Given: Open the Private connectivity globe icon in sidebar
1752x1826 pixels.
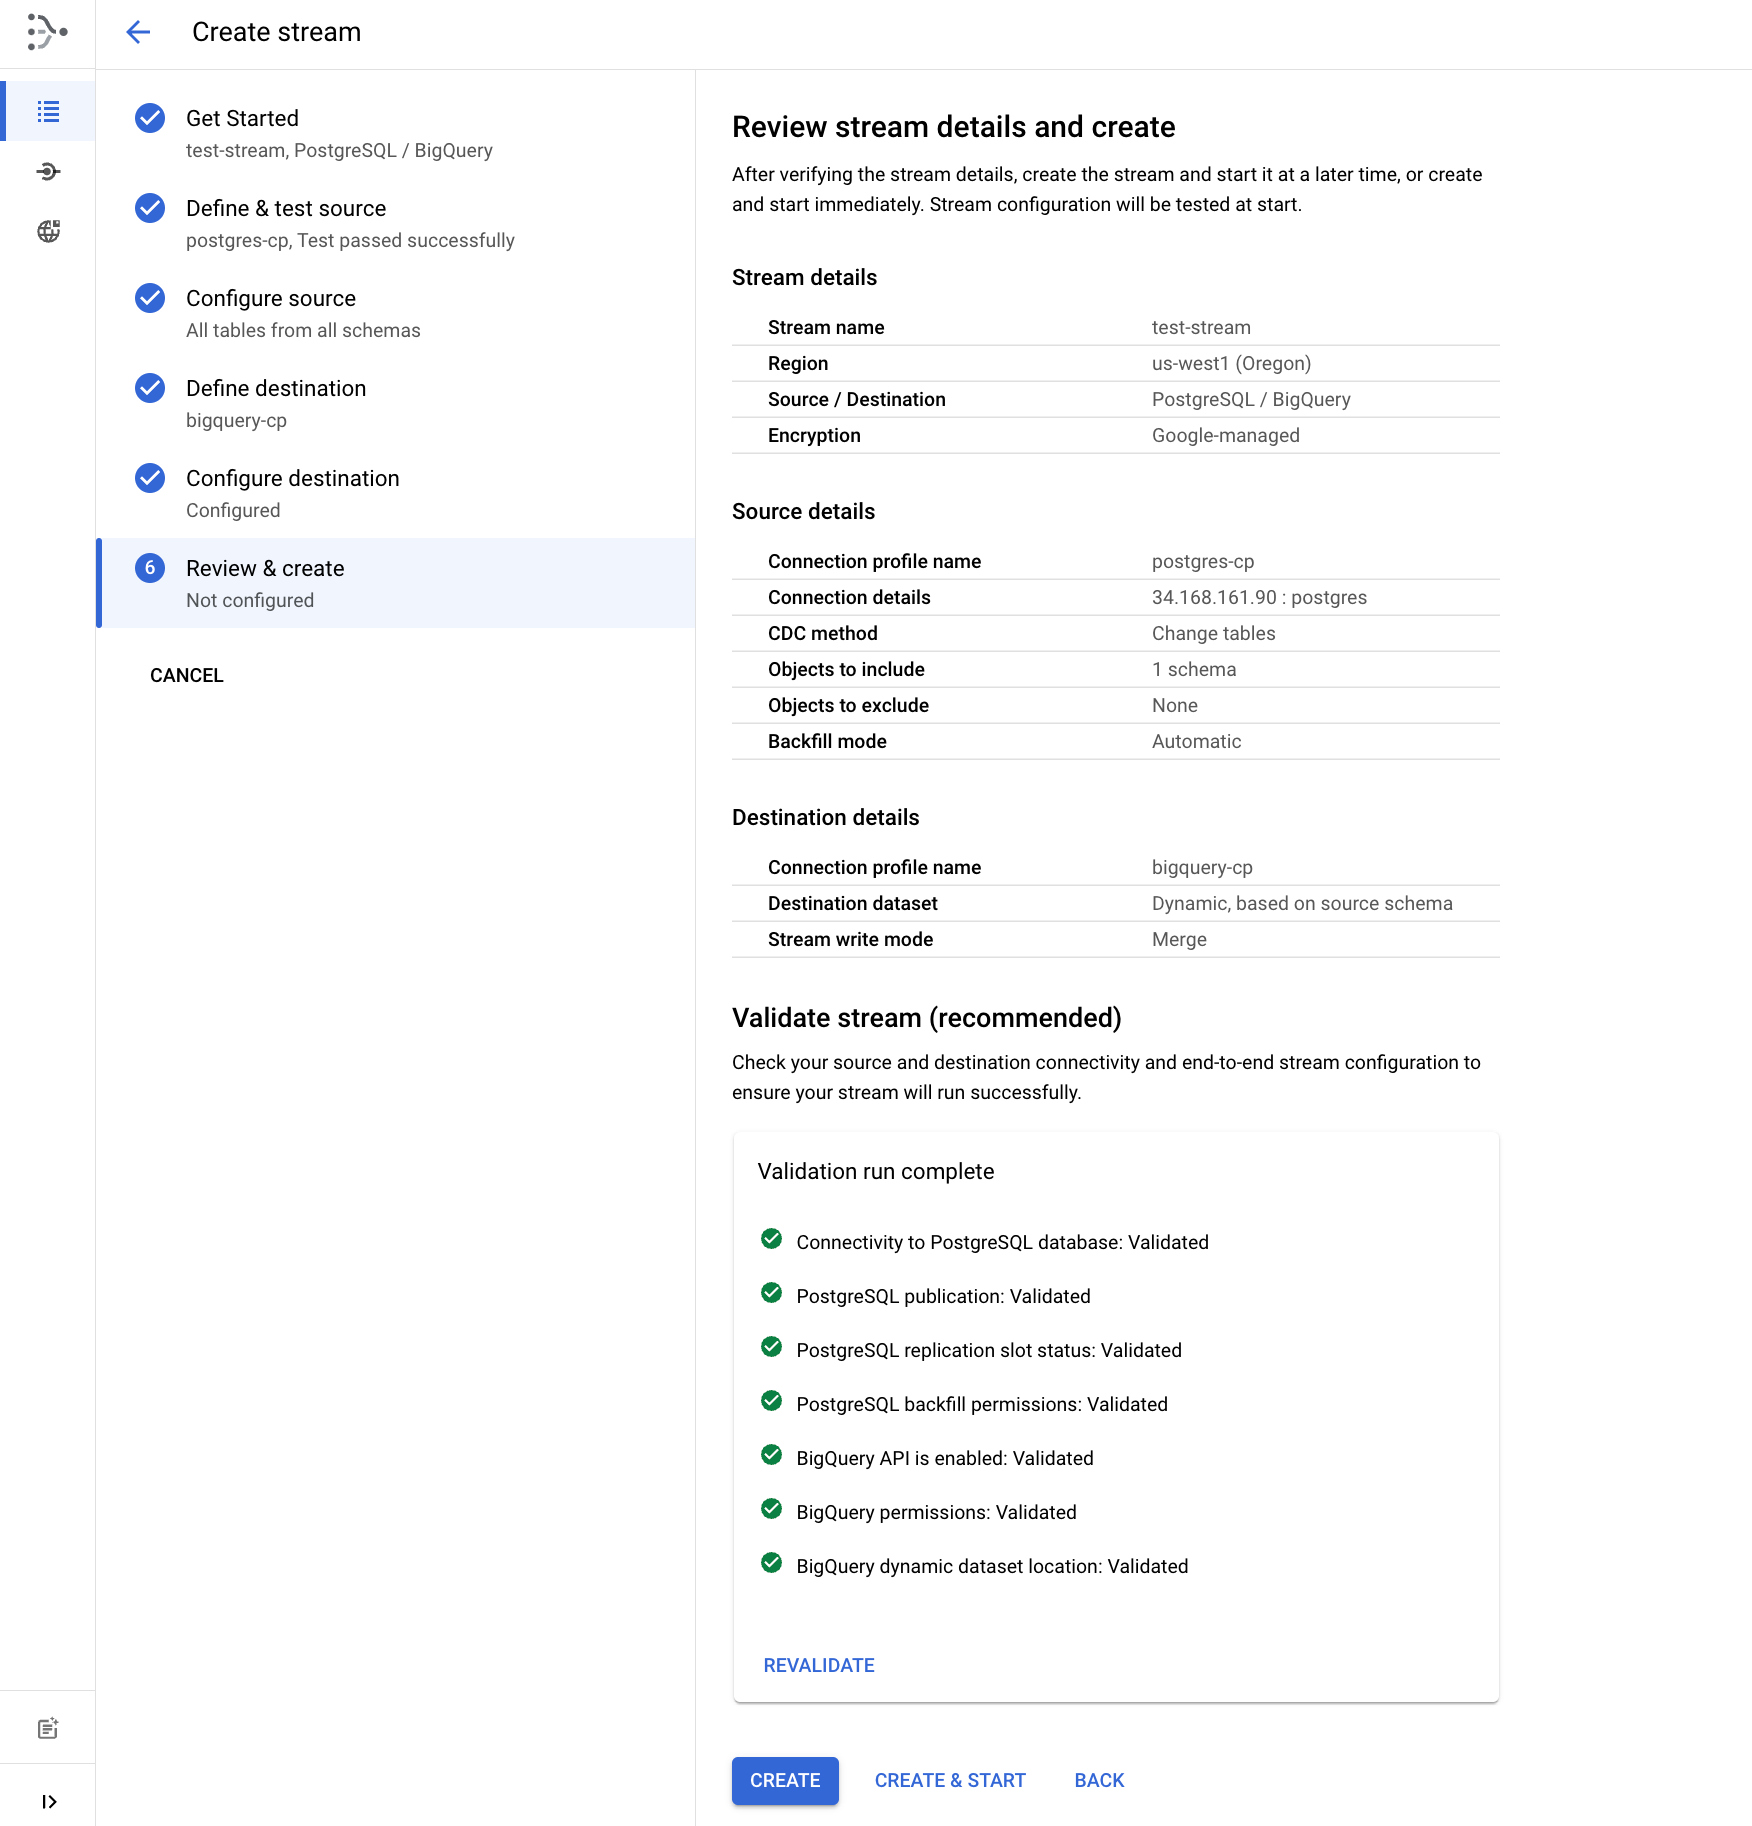Looking at the screenshot, I should click(47, 231).
